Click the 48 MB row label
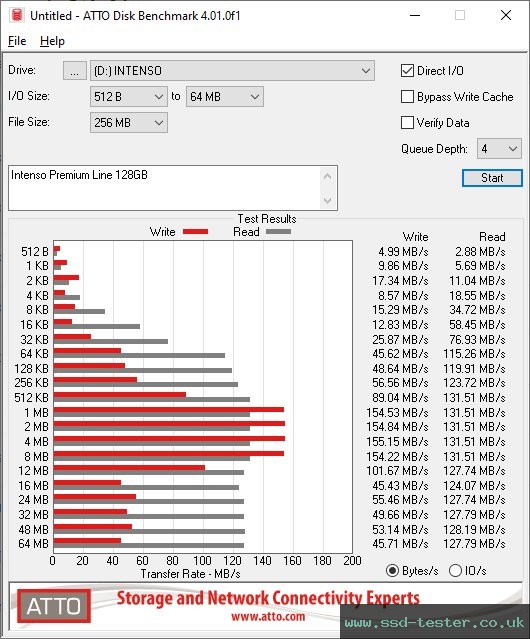530x639 pixels. (33, 529)
